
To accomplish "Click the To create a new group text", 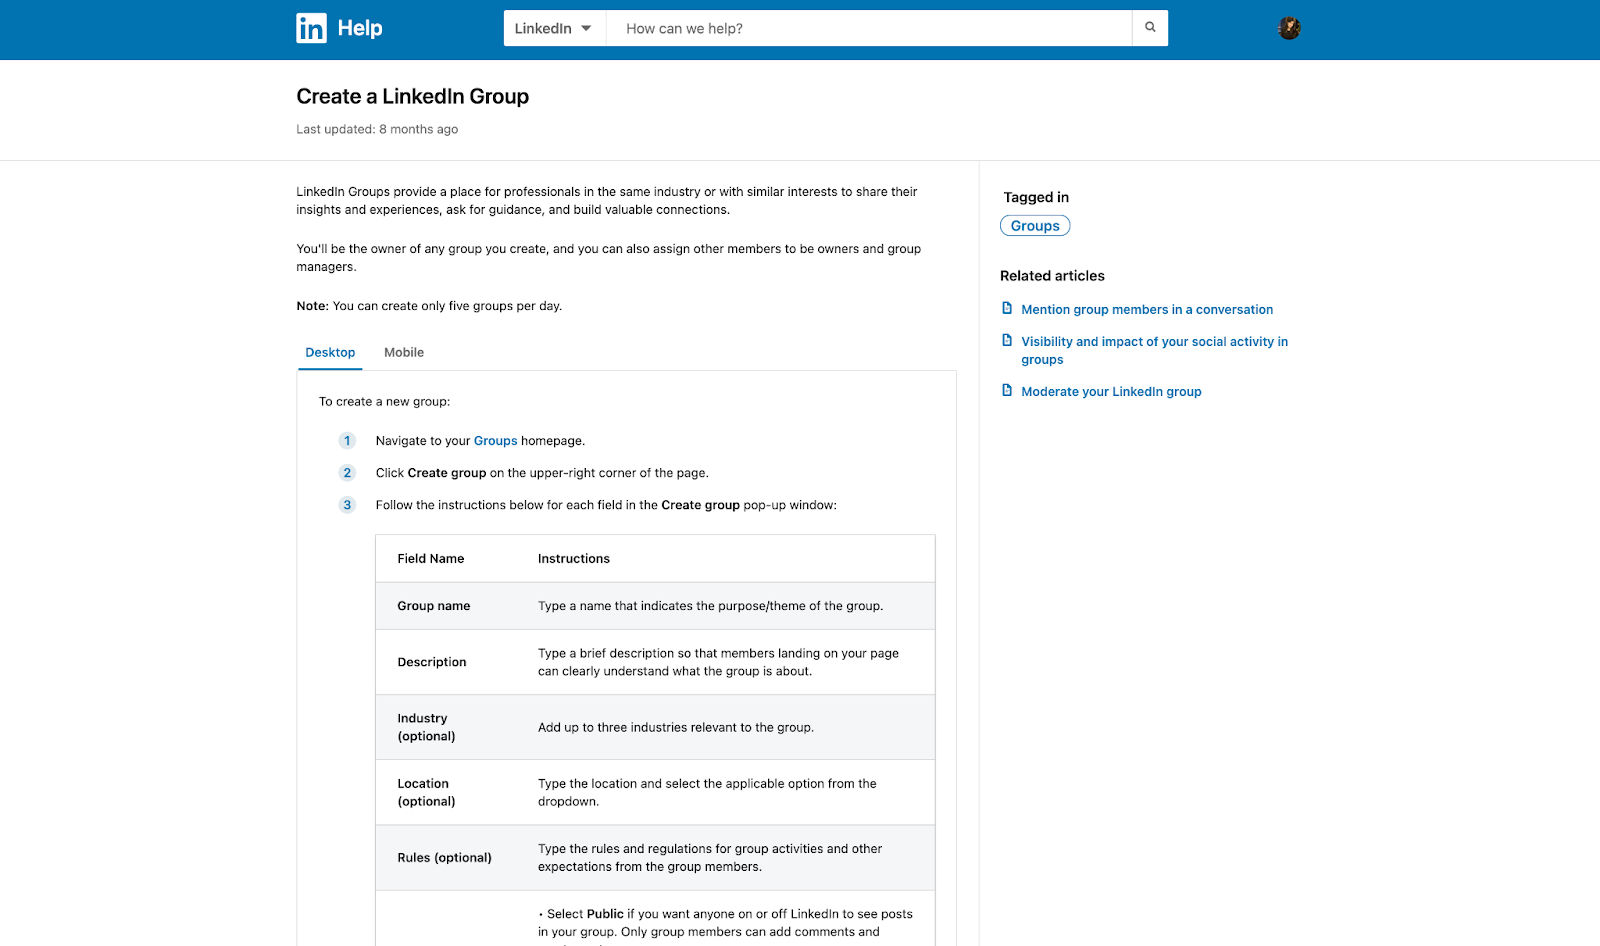I will coord(384,402).
